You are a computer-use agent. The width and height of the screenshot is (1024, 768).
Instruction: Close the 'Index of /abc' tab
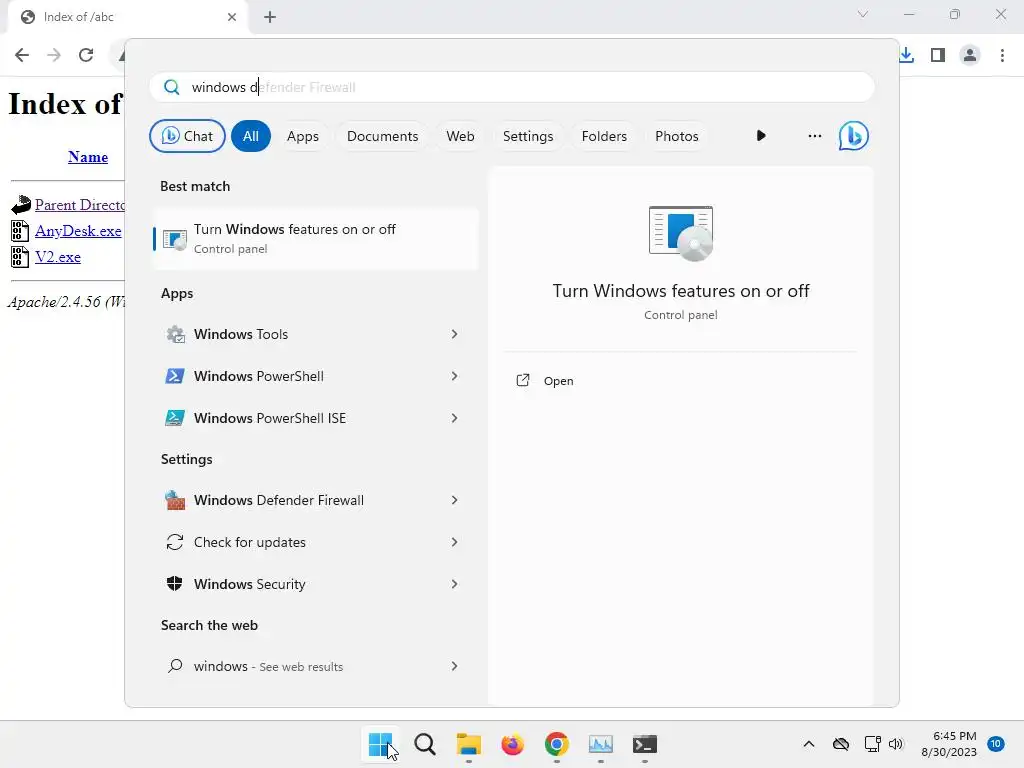pos(231,17)
